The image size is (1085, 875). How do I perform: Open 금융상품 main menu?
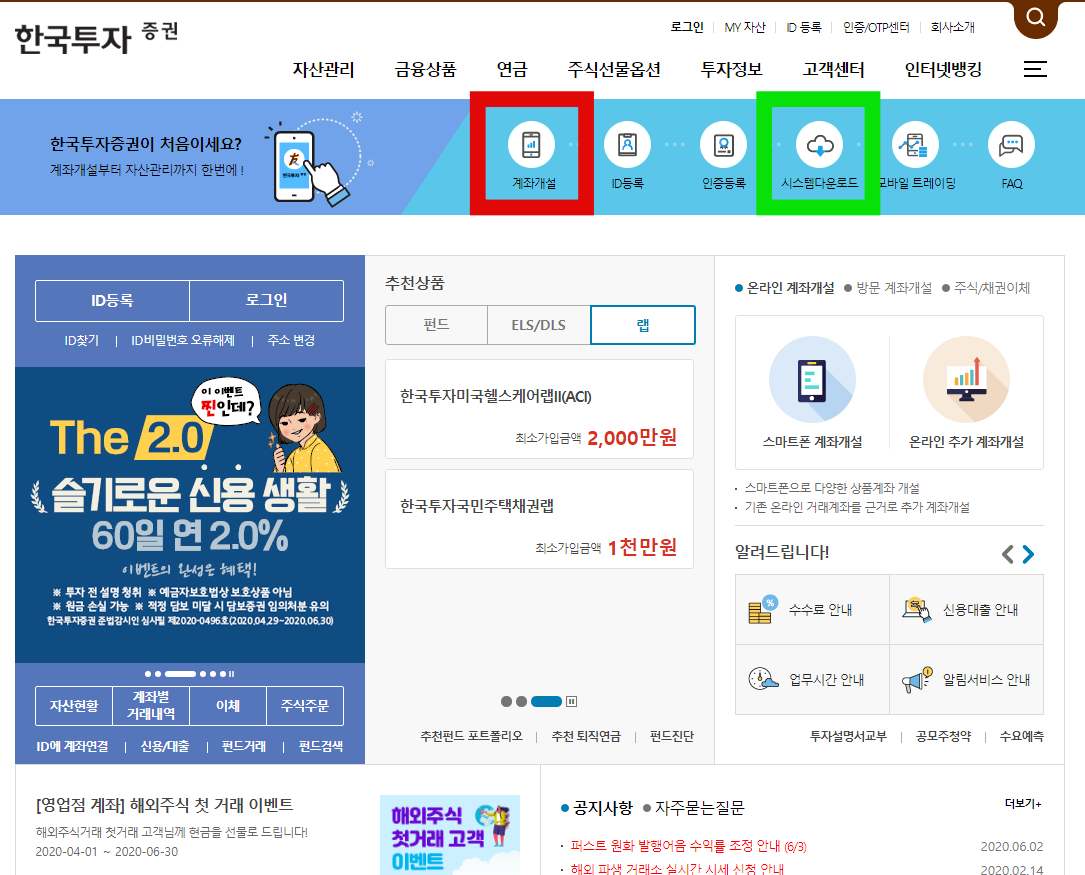tap(426, 69)
